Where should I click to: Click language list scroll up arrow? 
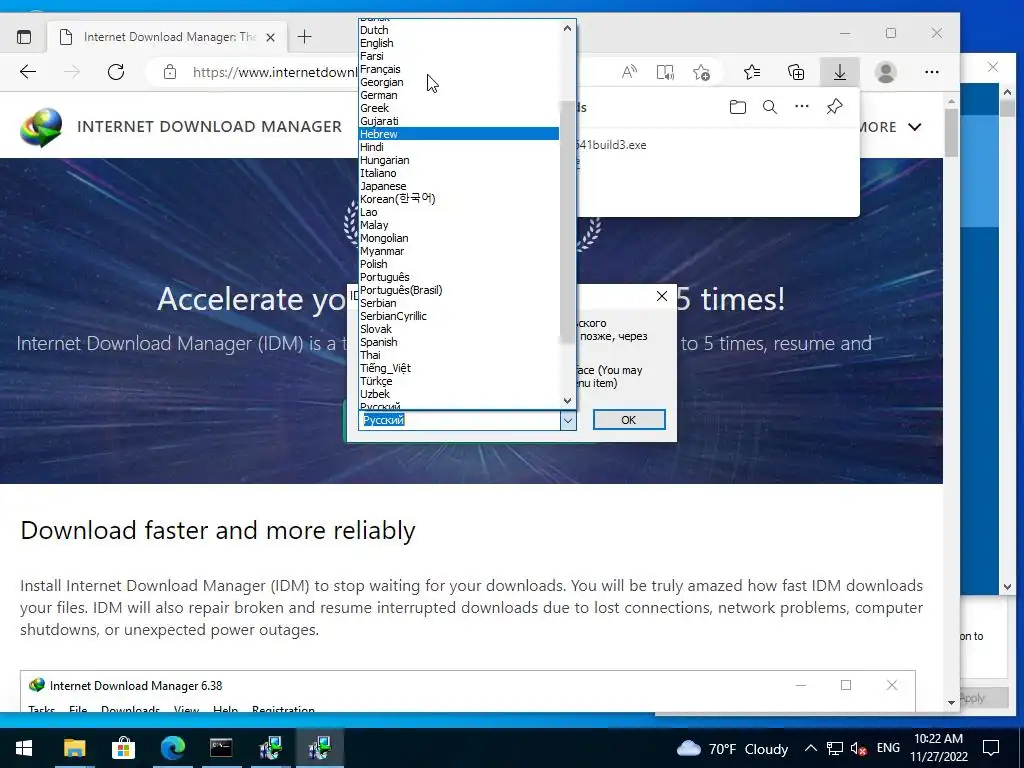(568, 28)
